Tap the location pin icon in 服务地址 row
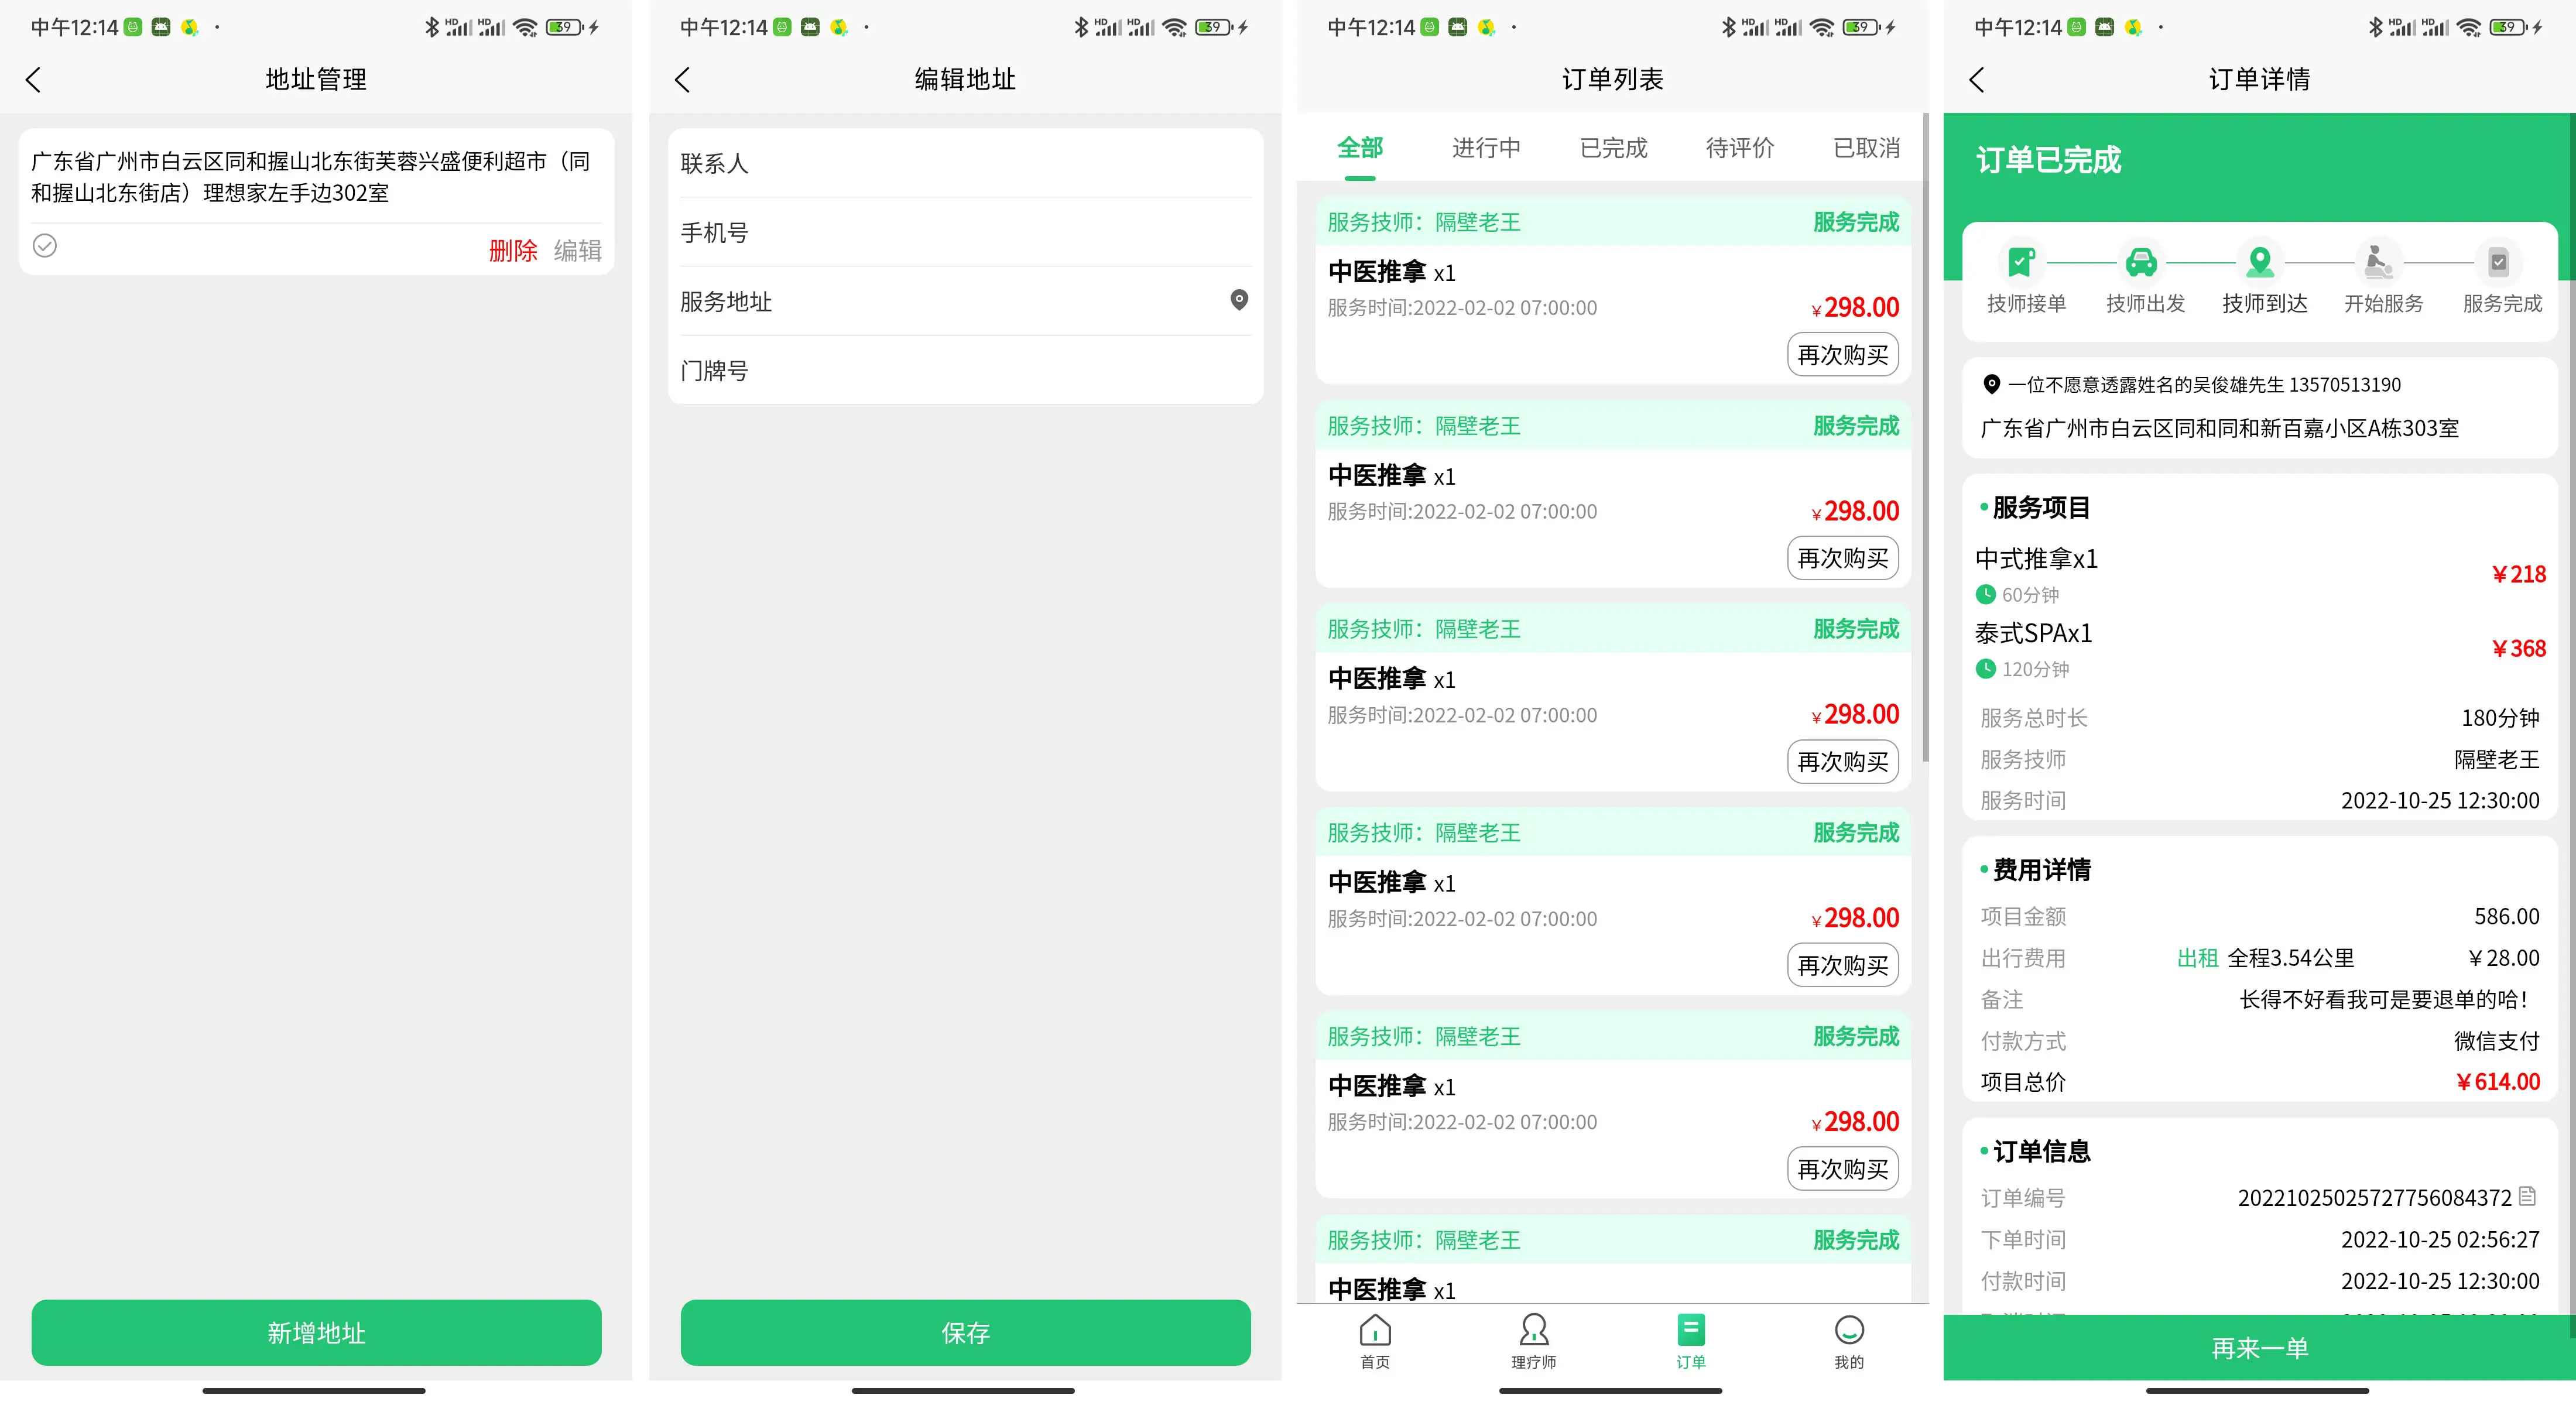 click(x=1239, y=300)
